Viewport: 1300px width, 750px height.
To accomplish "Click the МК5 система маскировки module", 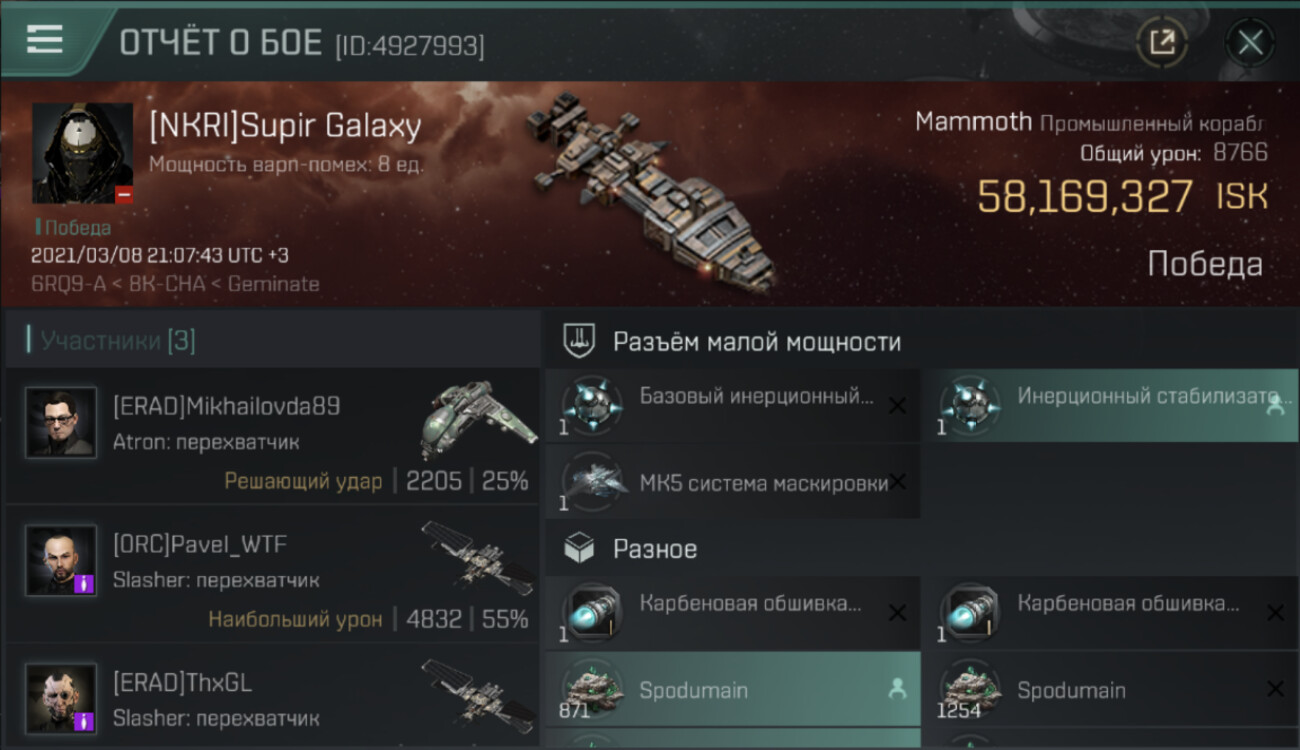I will (x=732, y=482).
